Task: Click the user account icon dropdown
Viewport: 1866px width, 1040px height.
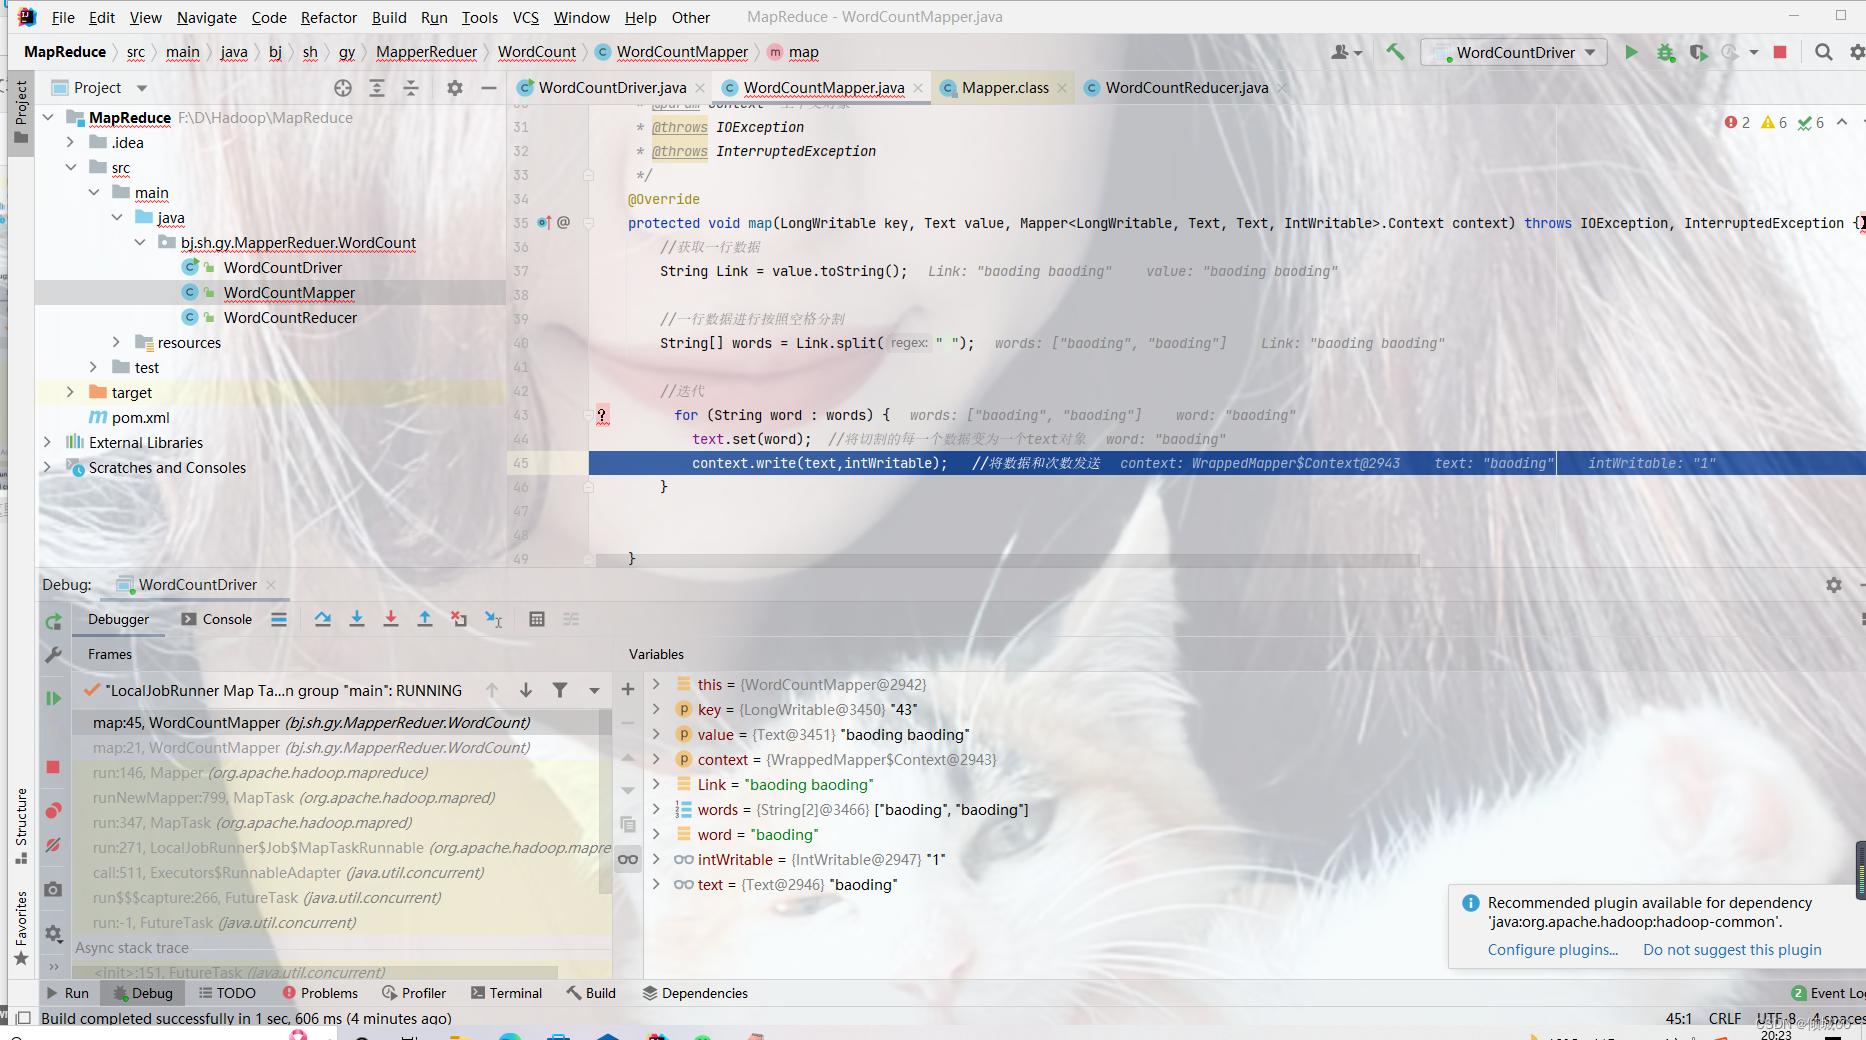Action: coord(1346,52)
